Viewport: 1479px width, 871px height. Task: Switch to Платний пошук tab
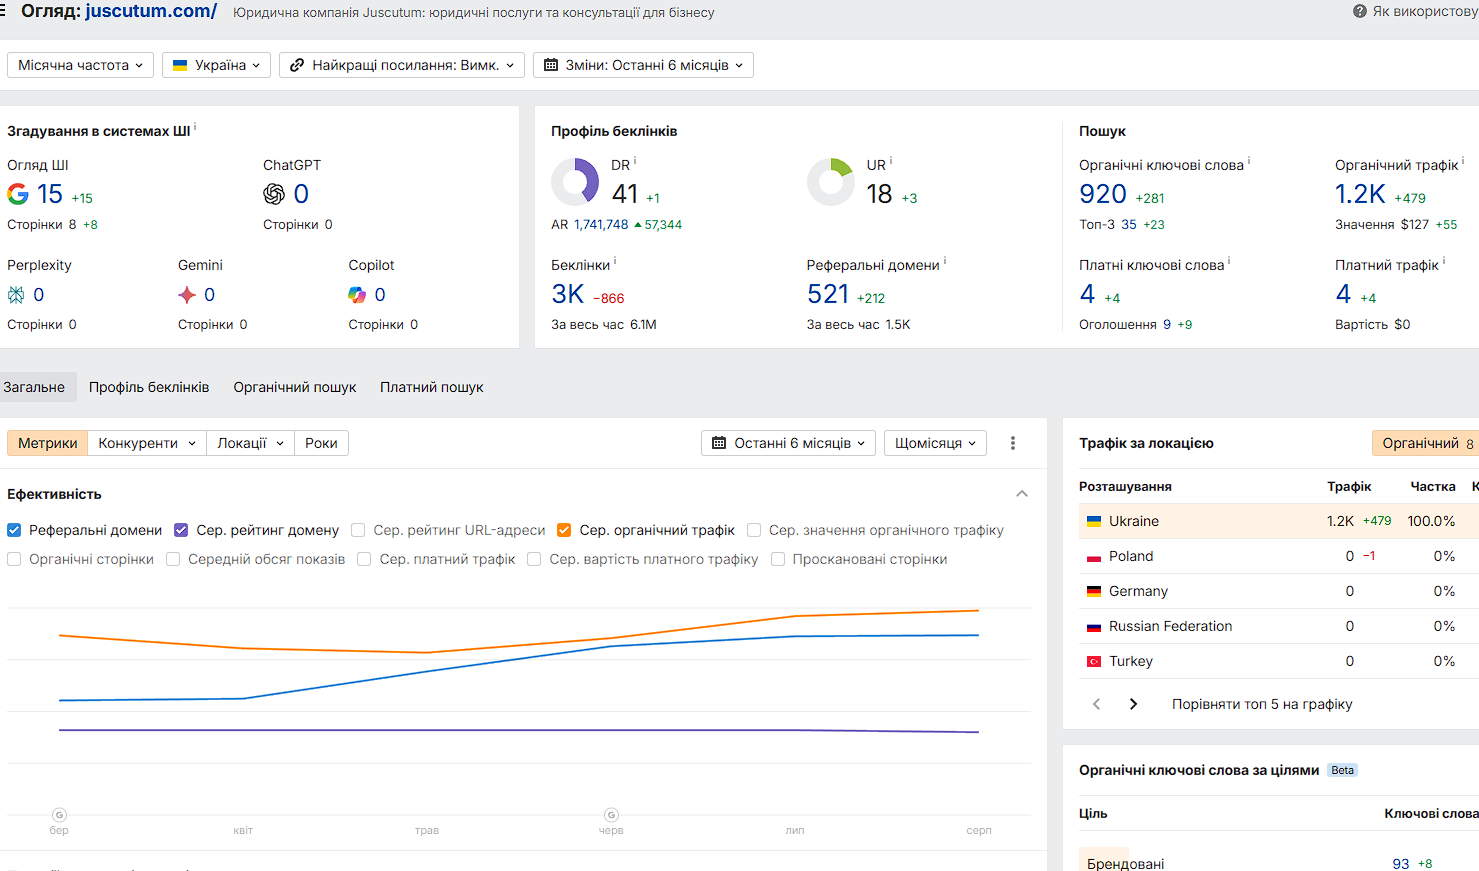coord(432,387)
